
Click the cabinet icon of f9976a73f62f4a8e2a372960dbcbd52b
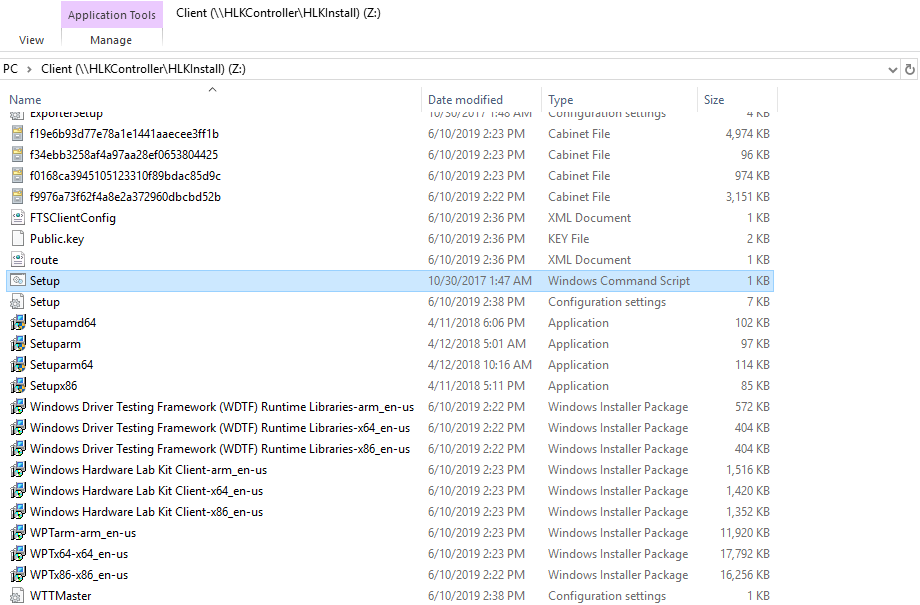coord(18,197)
